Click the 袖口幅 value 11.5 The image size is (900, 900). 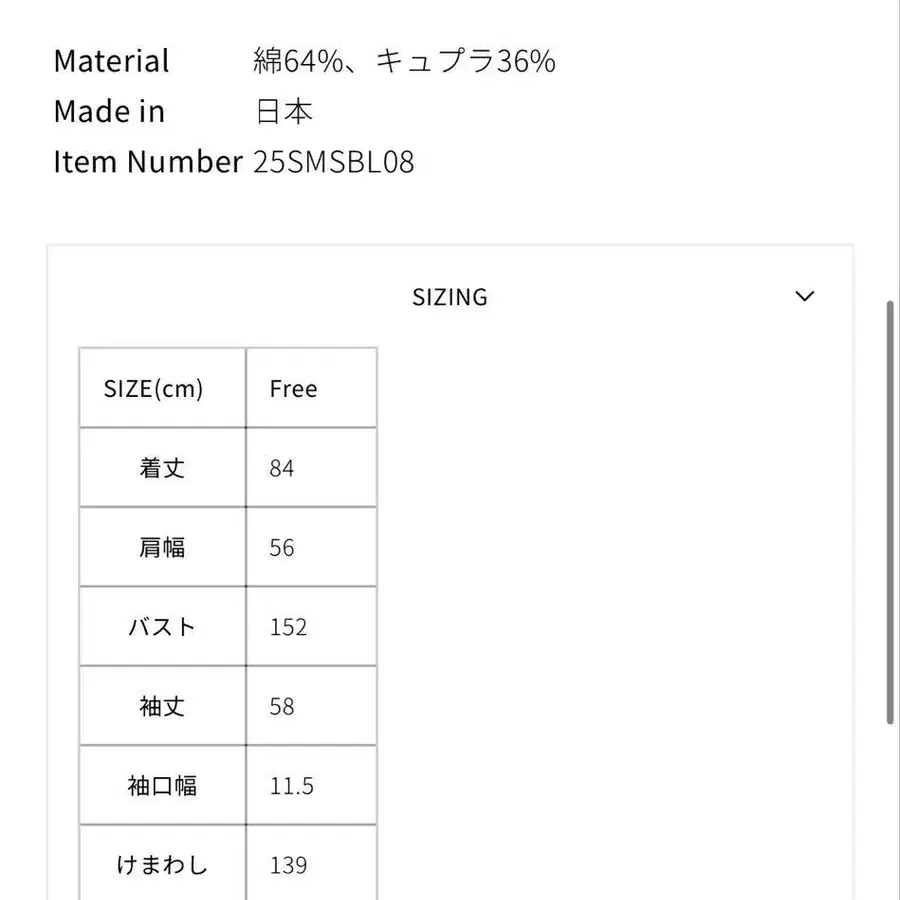point(291,786)
